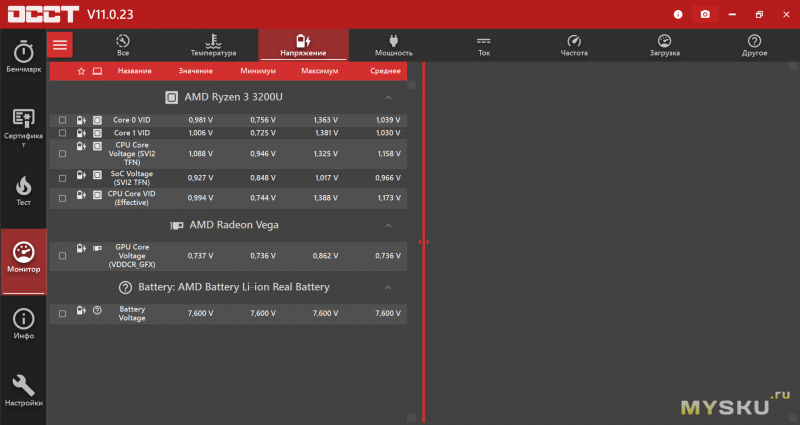
Task: Click the red panel splitter handle arrows
Action: 423,242
